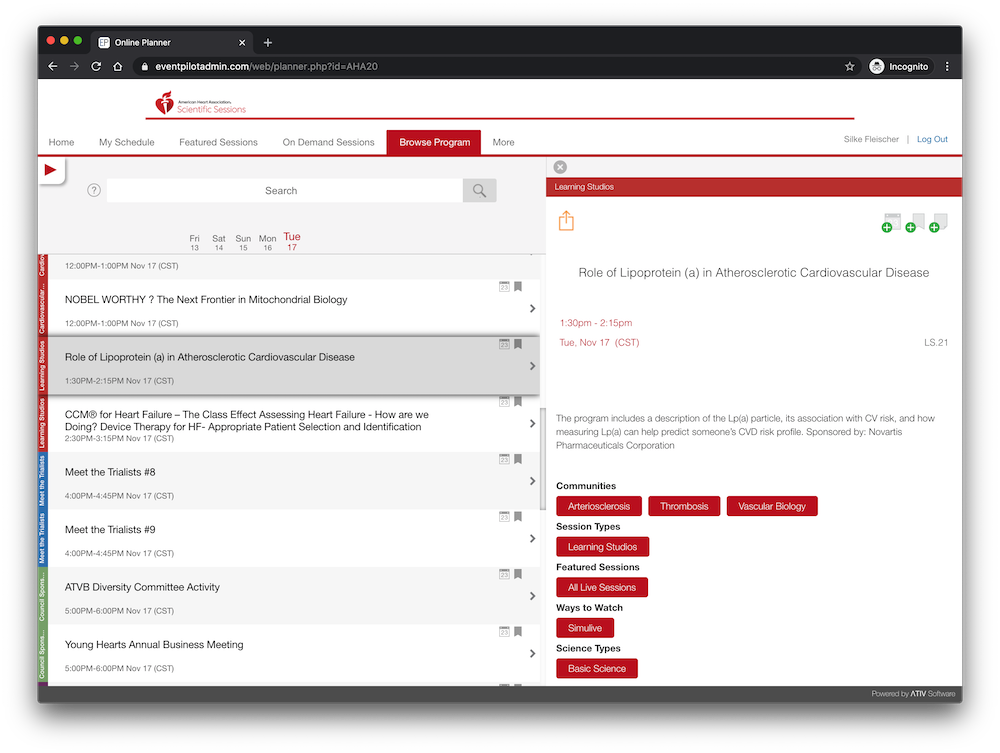Screen dimensions: 1000x753
Task: Select Sun 15 in the day picker
Action: (x=243, y=242)
